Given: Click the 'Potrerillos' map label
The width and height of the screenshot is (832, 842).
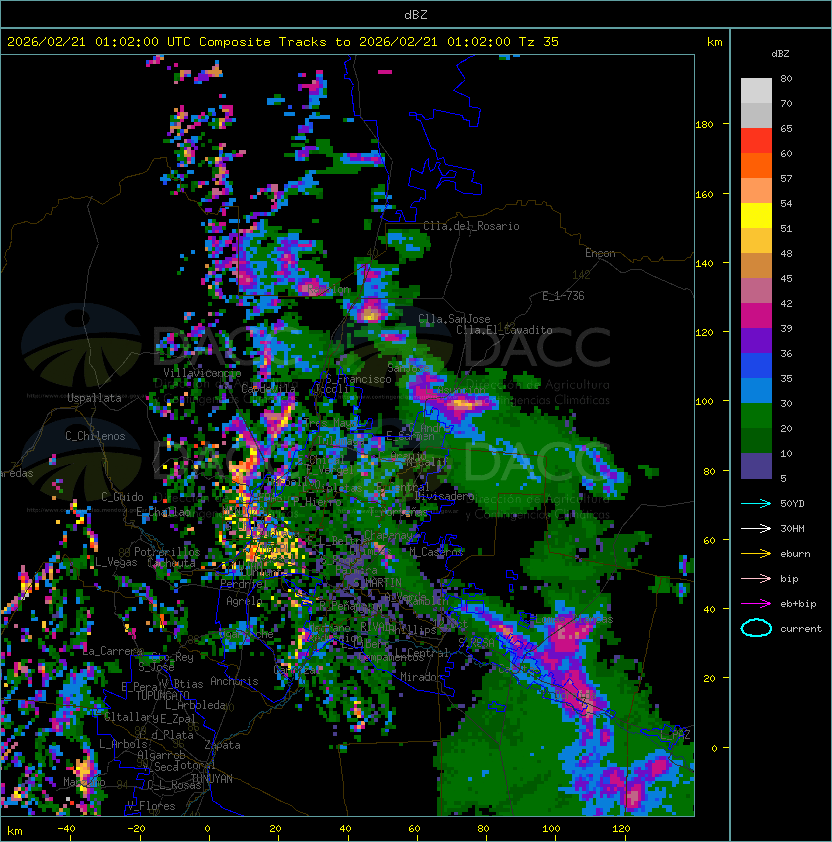Looking at the screenshot, I should click(167, 551).
